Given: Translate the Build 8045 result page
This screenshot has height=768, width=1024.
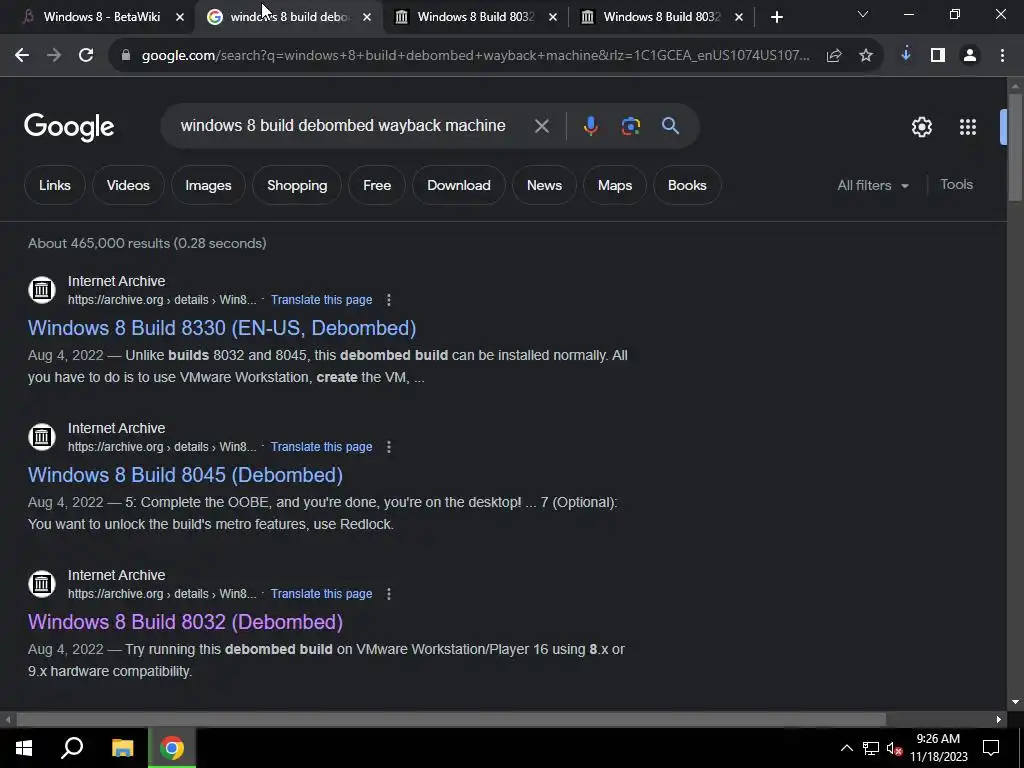Looking at the screenshot, I should pos(321,447).
